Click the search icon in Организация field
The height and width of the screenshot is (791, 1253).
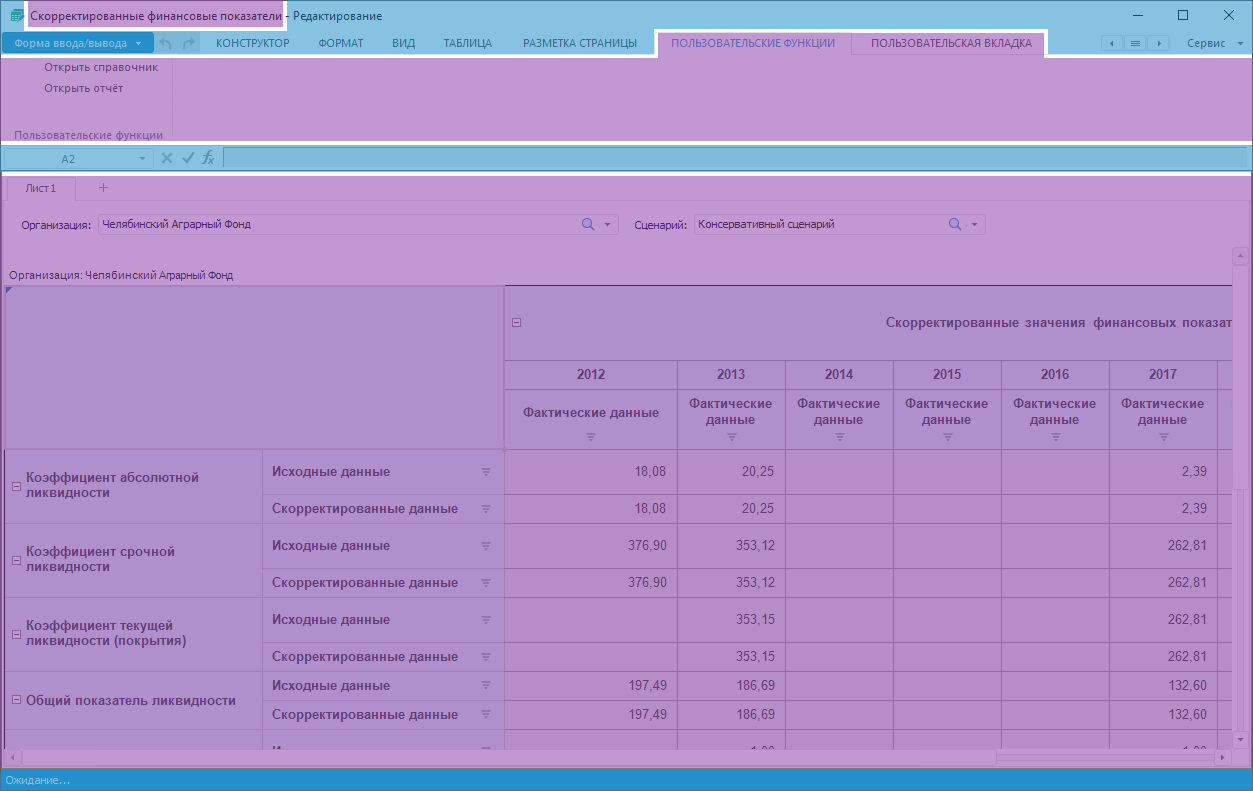click(x=588, y=225)
